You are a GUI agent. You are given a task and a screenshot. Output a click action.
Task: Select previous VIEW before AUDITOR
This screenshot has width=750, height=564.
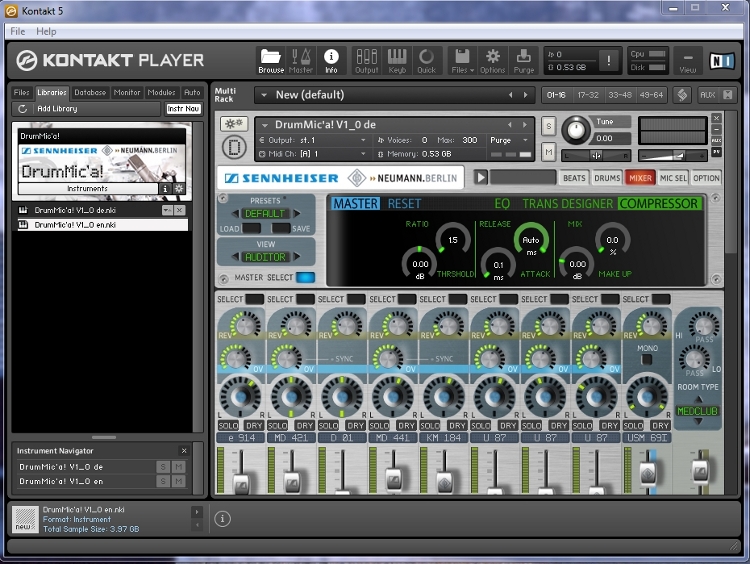tap(235, 257)
